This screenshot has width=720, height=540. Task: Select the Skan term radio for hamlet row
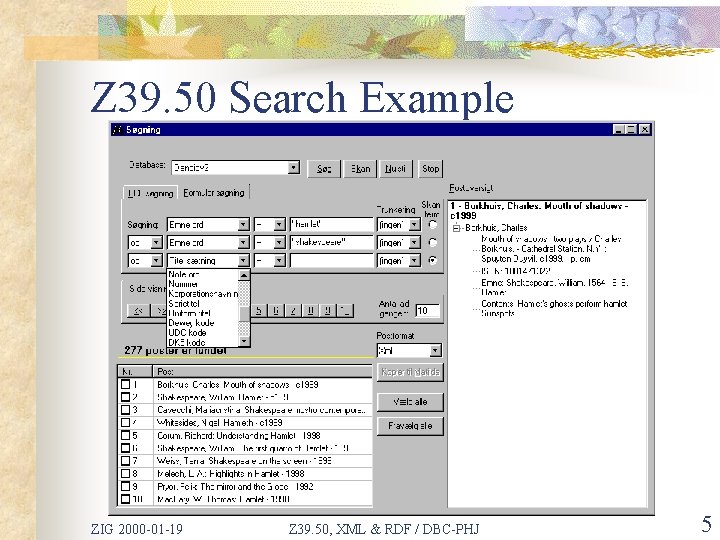pos(432,225)
